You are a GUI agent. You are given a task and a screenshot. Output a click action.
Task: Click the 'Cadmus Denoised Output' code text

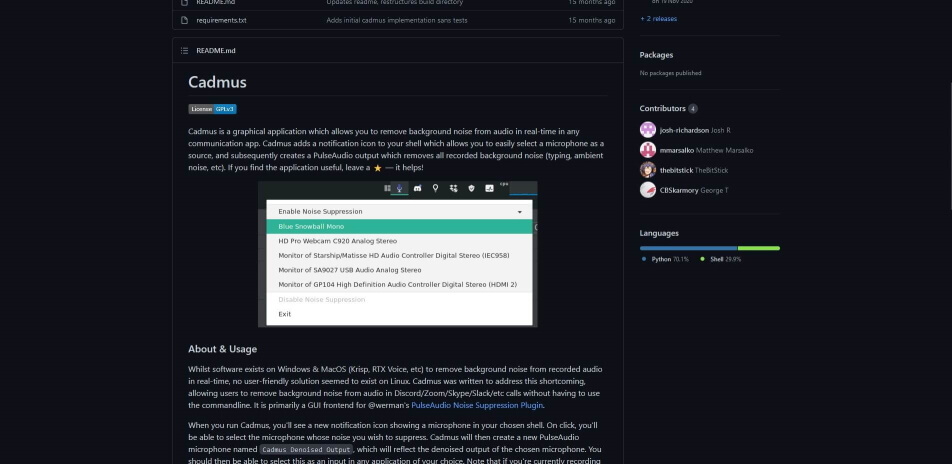pos(307,449)
